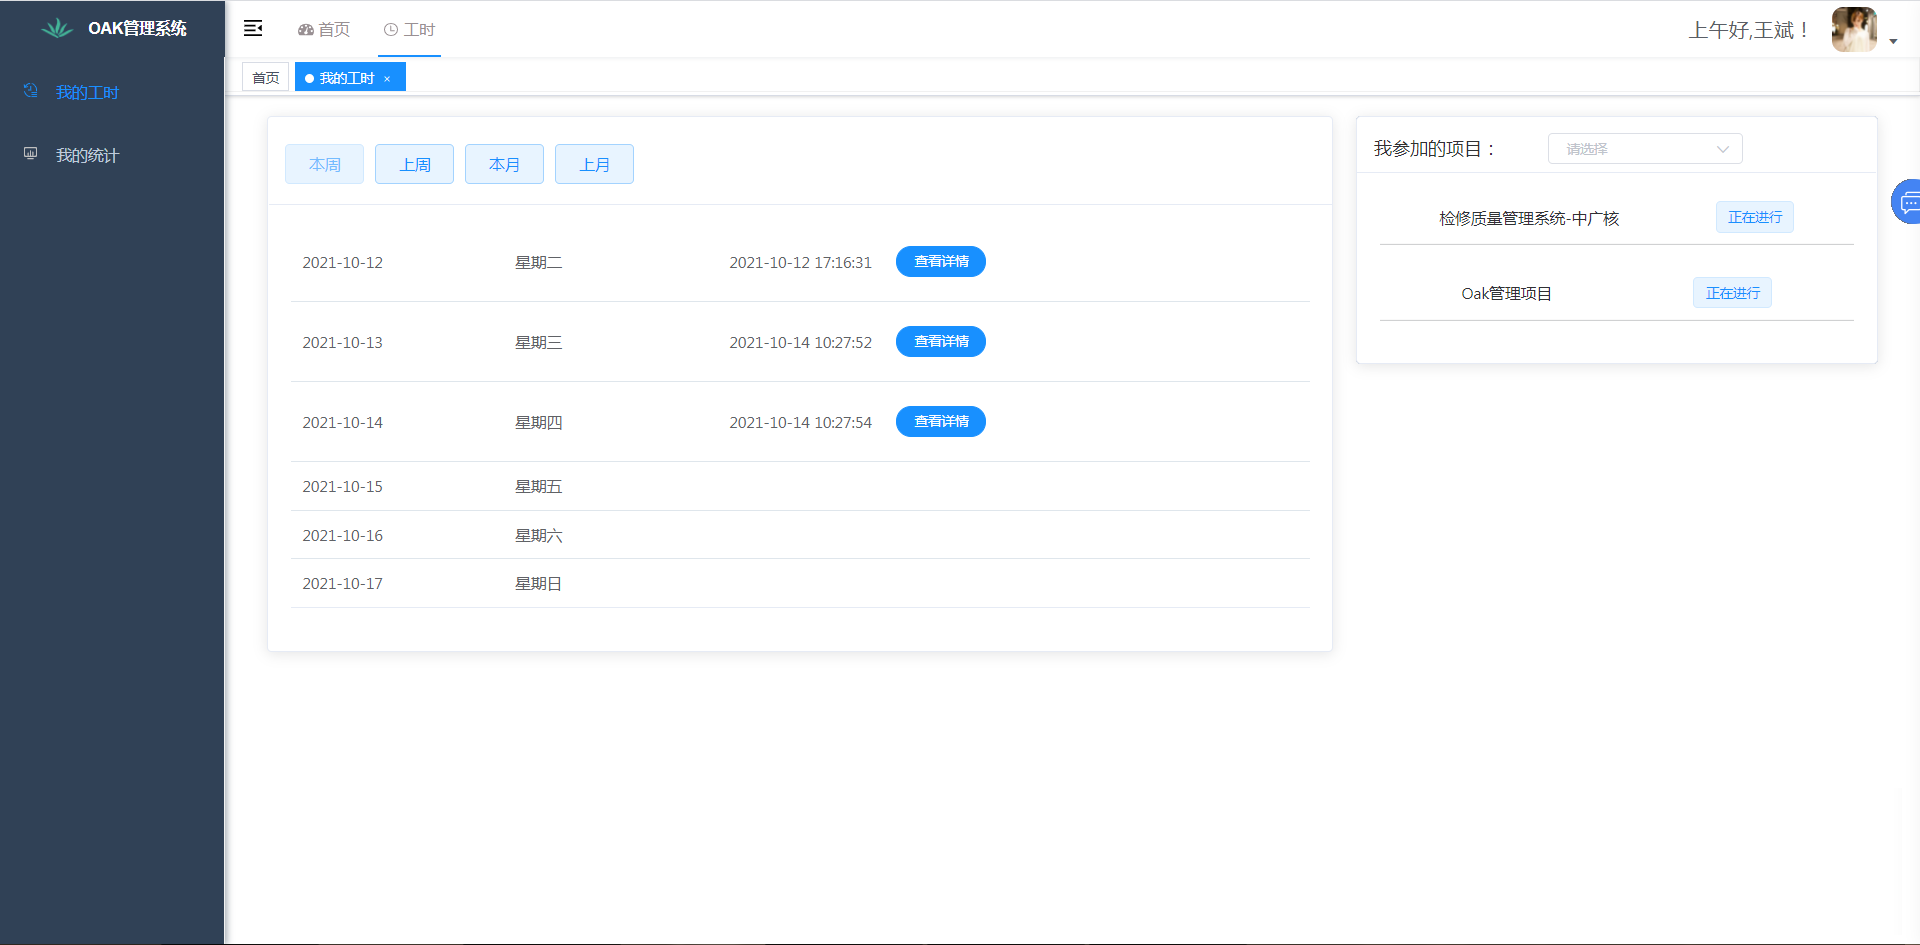Select project 检修质量管理系统-中广核
Screen dimensions: 1920x945
1529,218
